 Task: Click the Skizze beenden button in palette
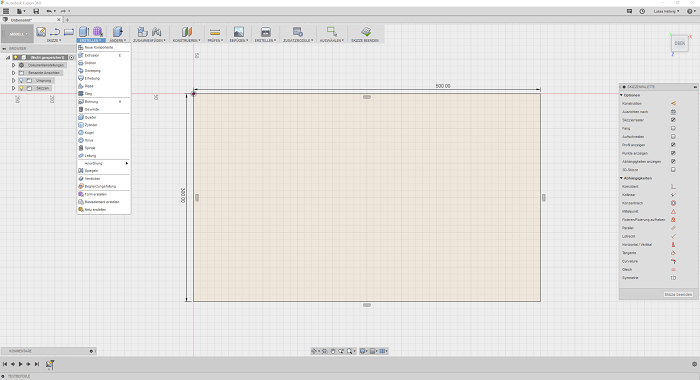click(678, 294)
